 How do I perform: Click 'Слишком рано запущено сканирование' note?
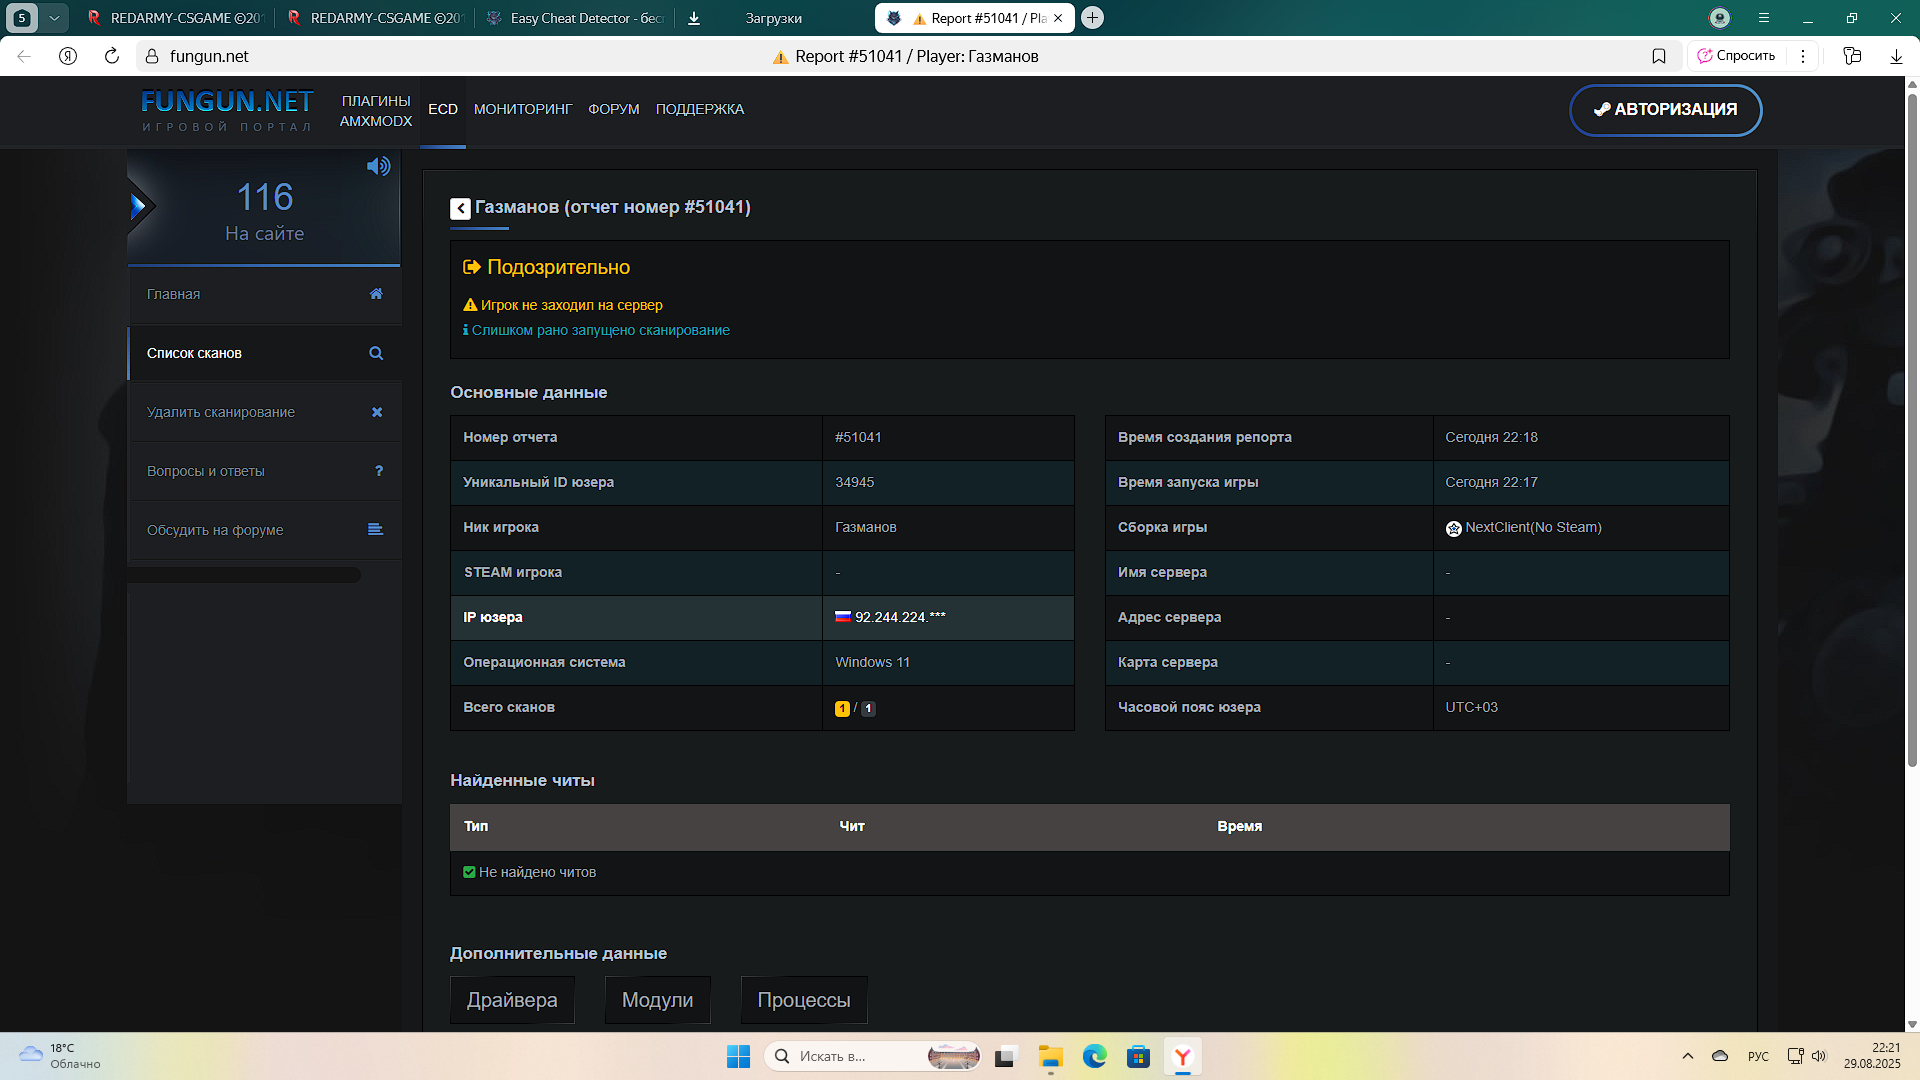coord(600,330)
